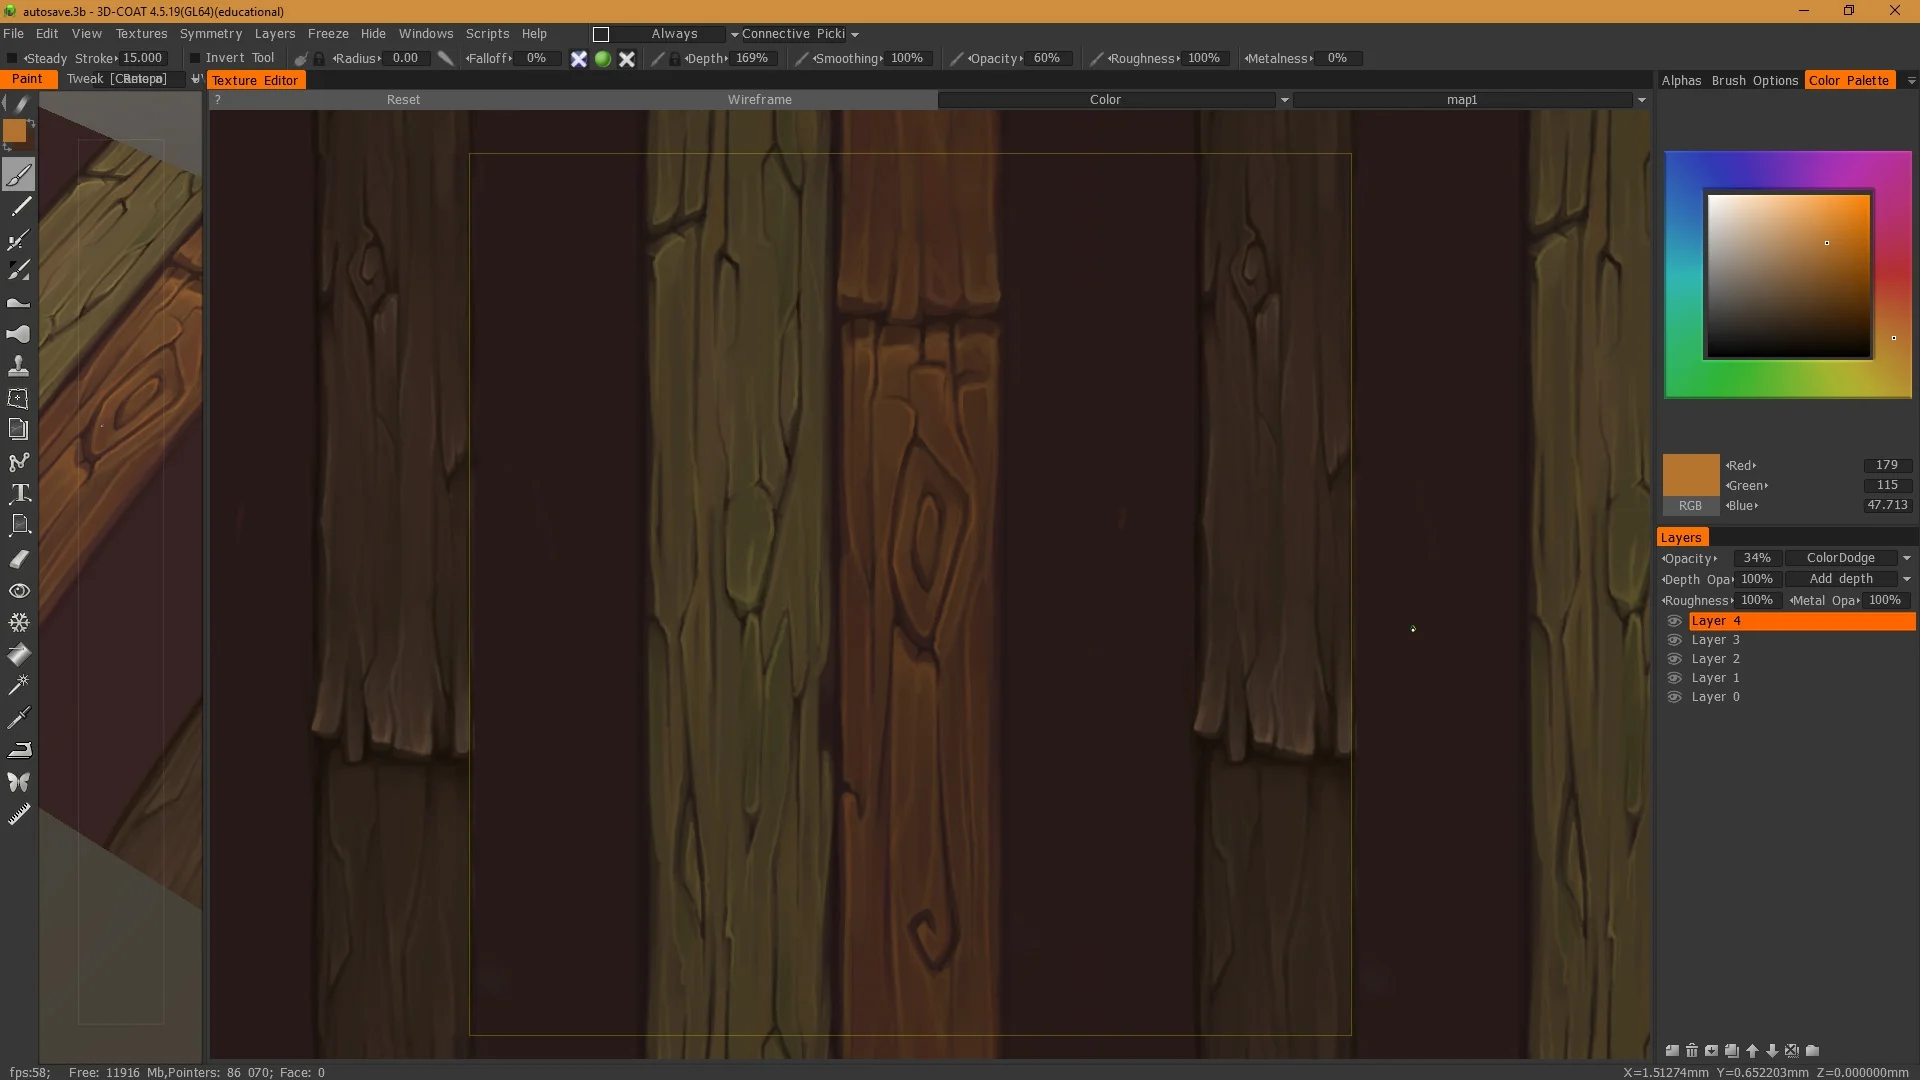Click the layer folder icon
This screenshot has height=1080, width=1920.
click(1812, 1051)
